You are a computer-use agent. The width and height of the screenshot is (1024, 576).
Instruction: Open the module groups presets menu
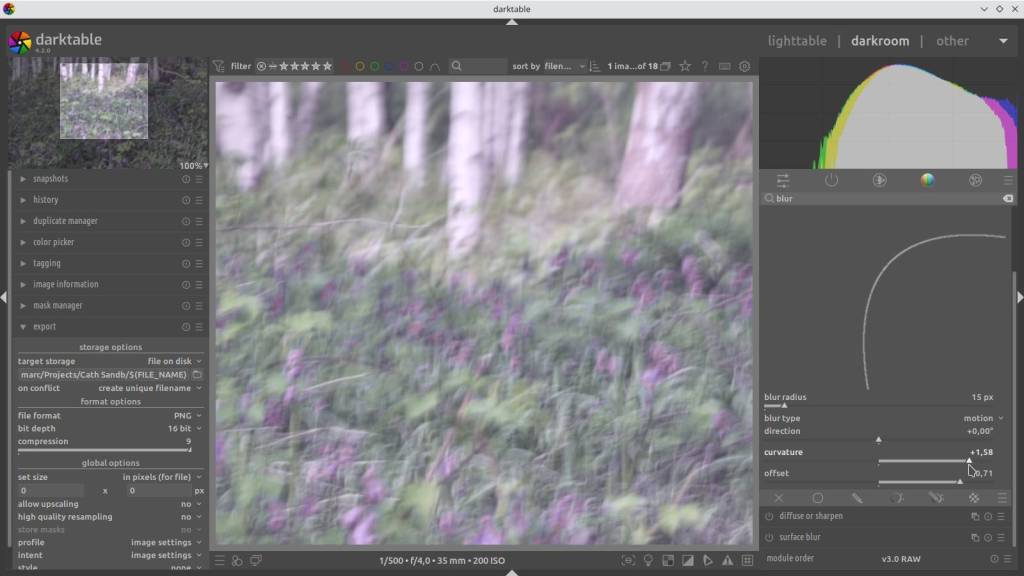tap(1008, 180)
